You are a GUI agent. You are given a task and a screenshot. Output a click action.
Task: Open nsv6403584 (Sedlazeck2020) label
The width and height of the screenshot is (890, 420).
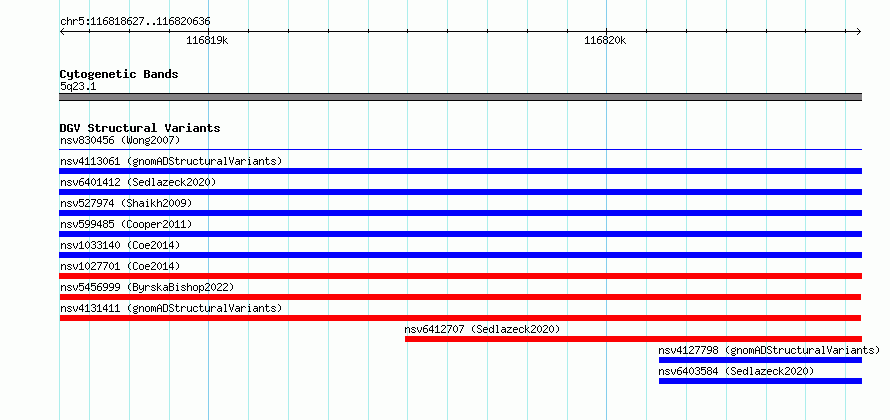click(736, 371)
